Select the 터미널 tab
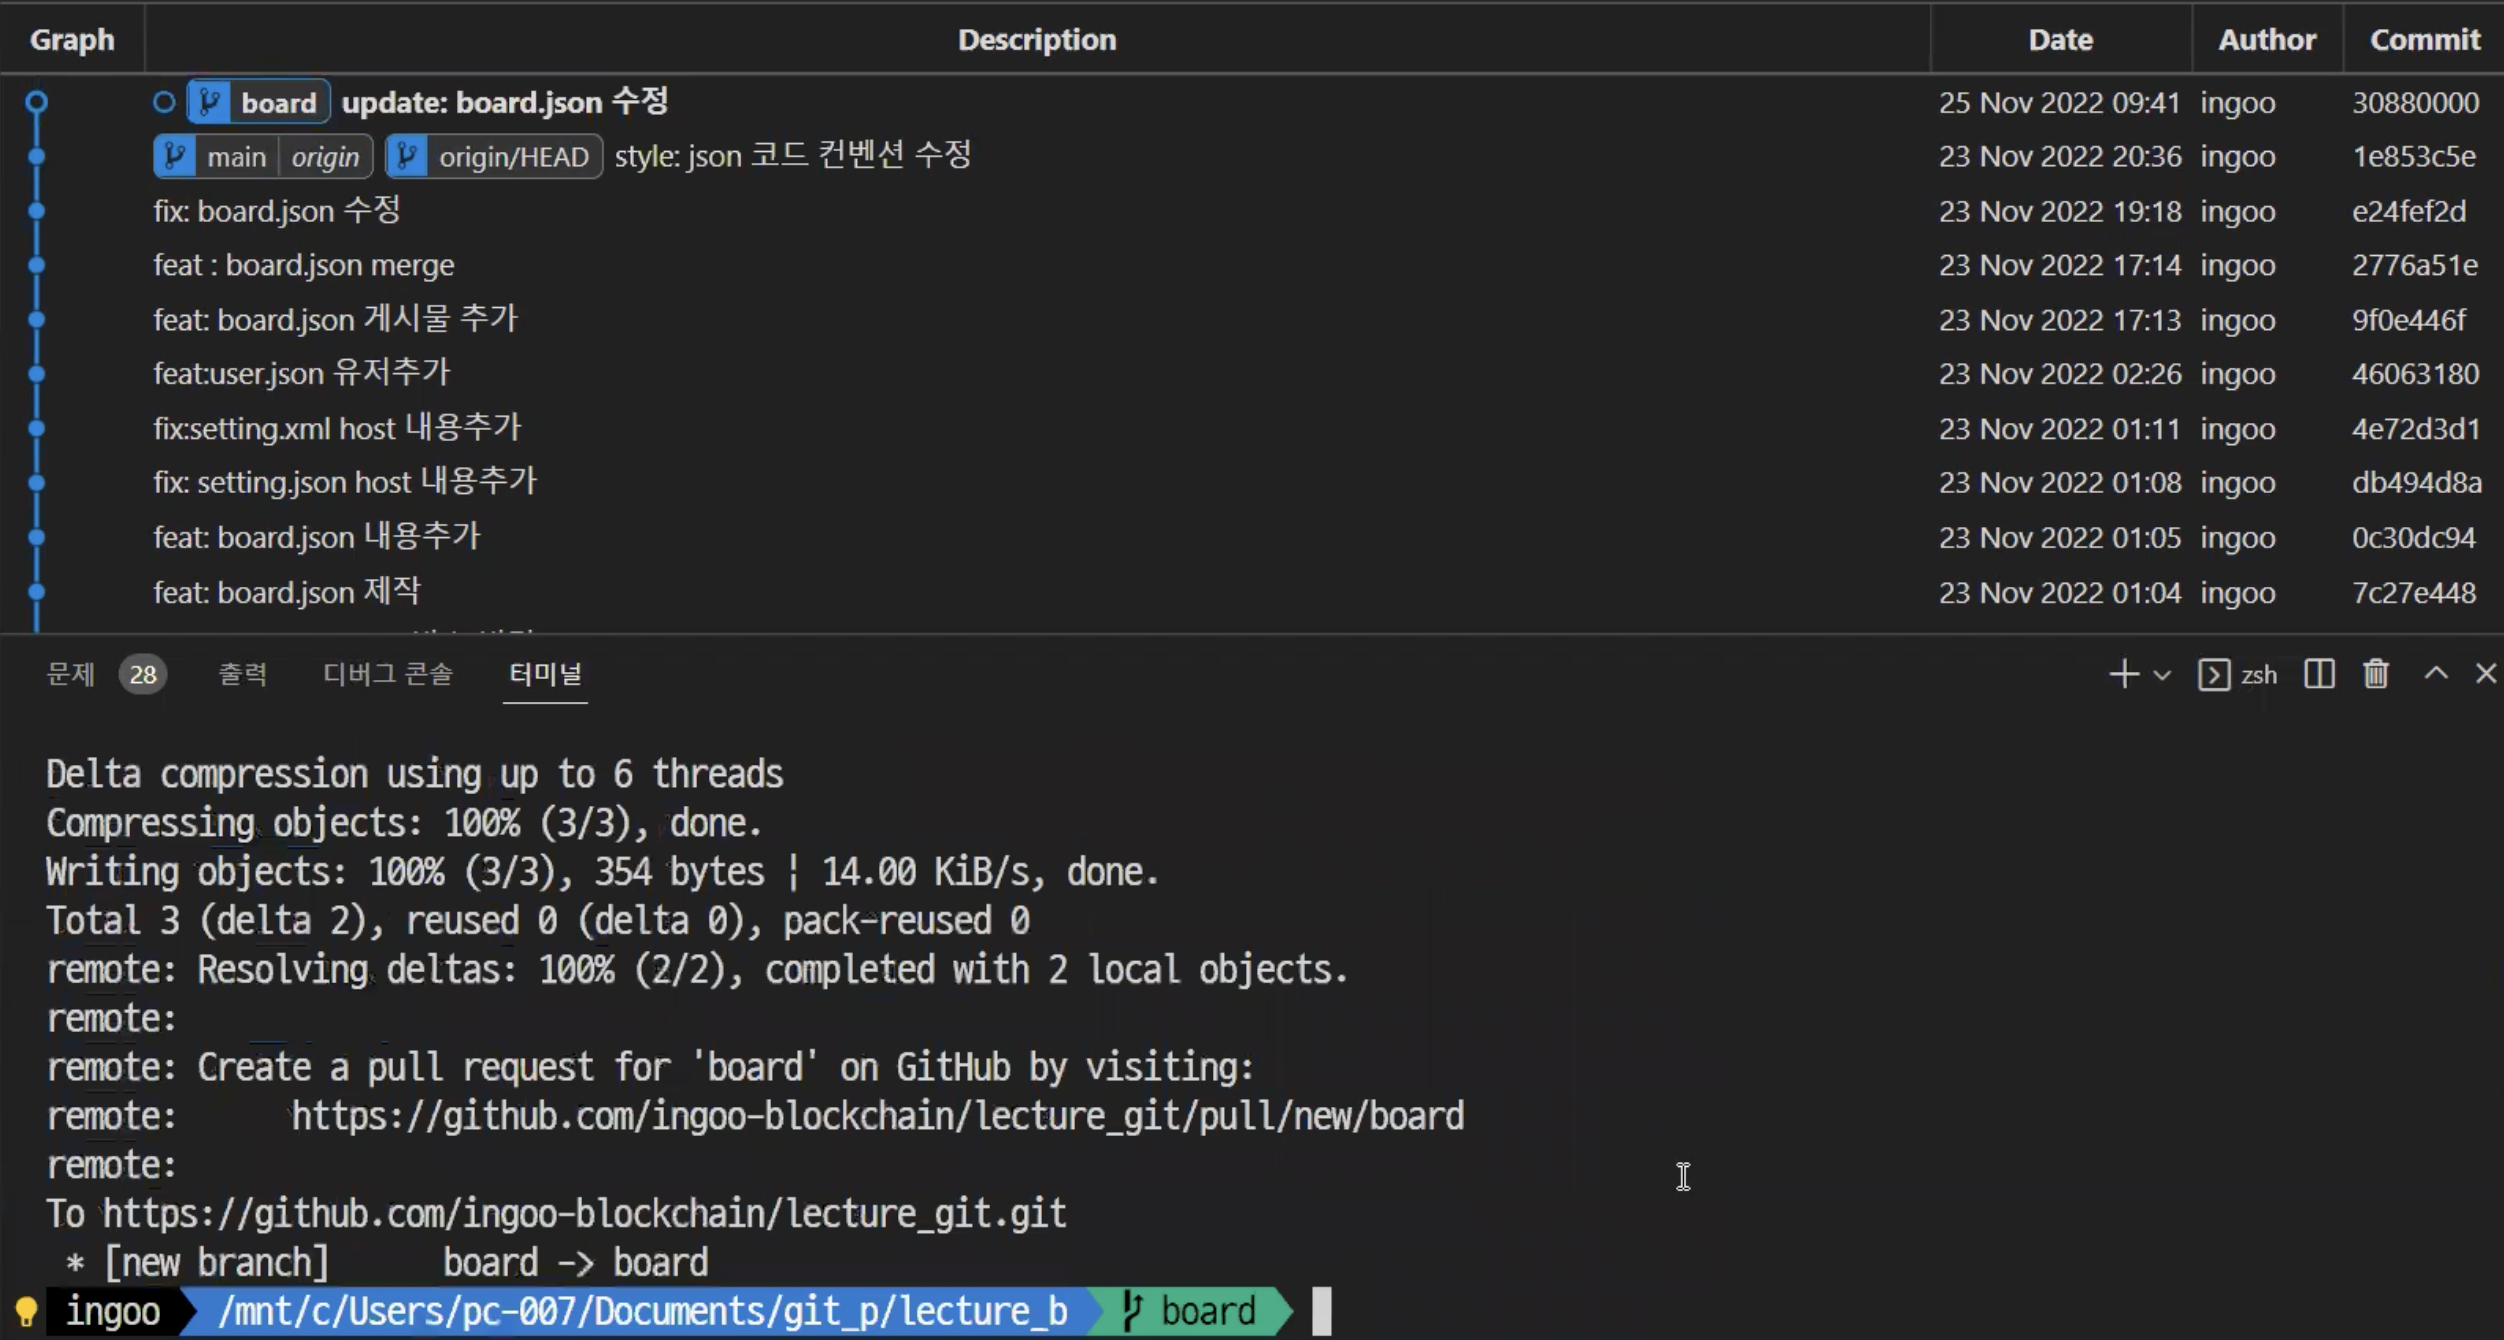The width and height of the screenshot is (2504, 1340). click(x=545, y=674)
